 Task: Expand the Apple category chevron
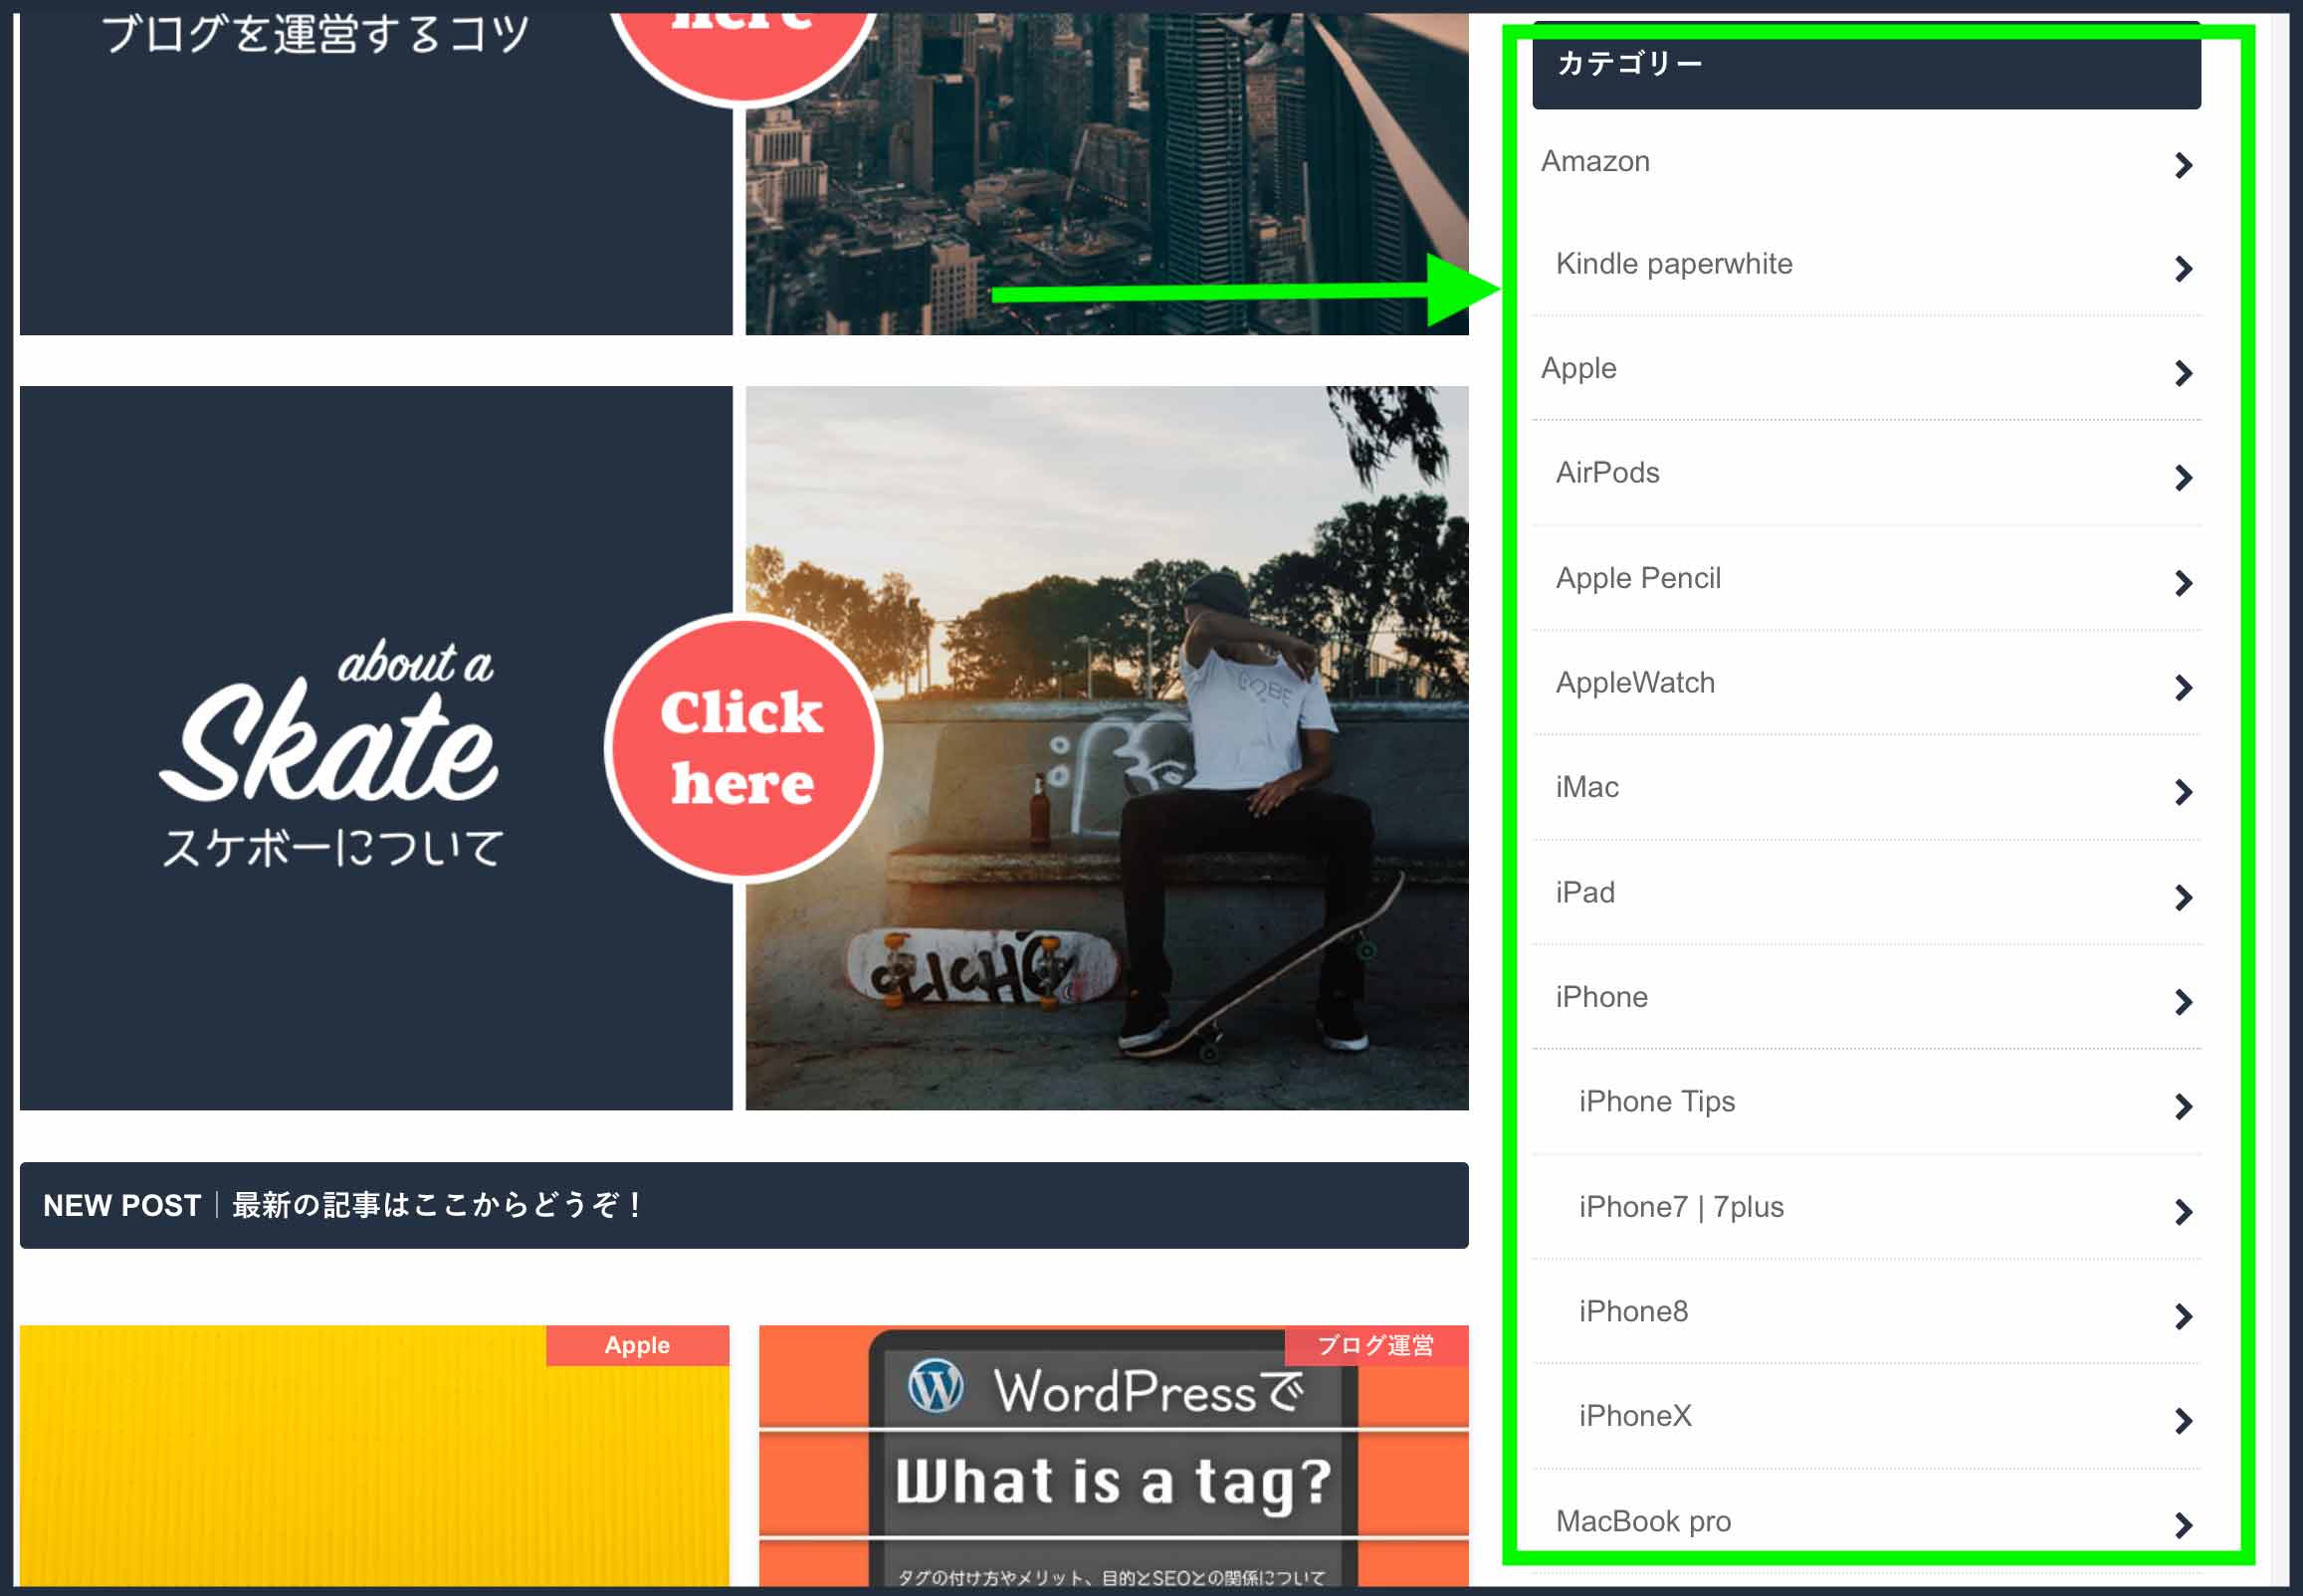pyautogui.click(x=2183, y=373)
